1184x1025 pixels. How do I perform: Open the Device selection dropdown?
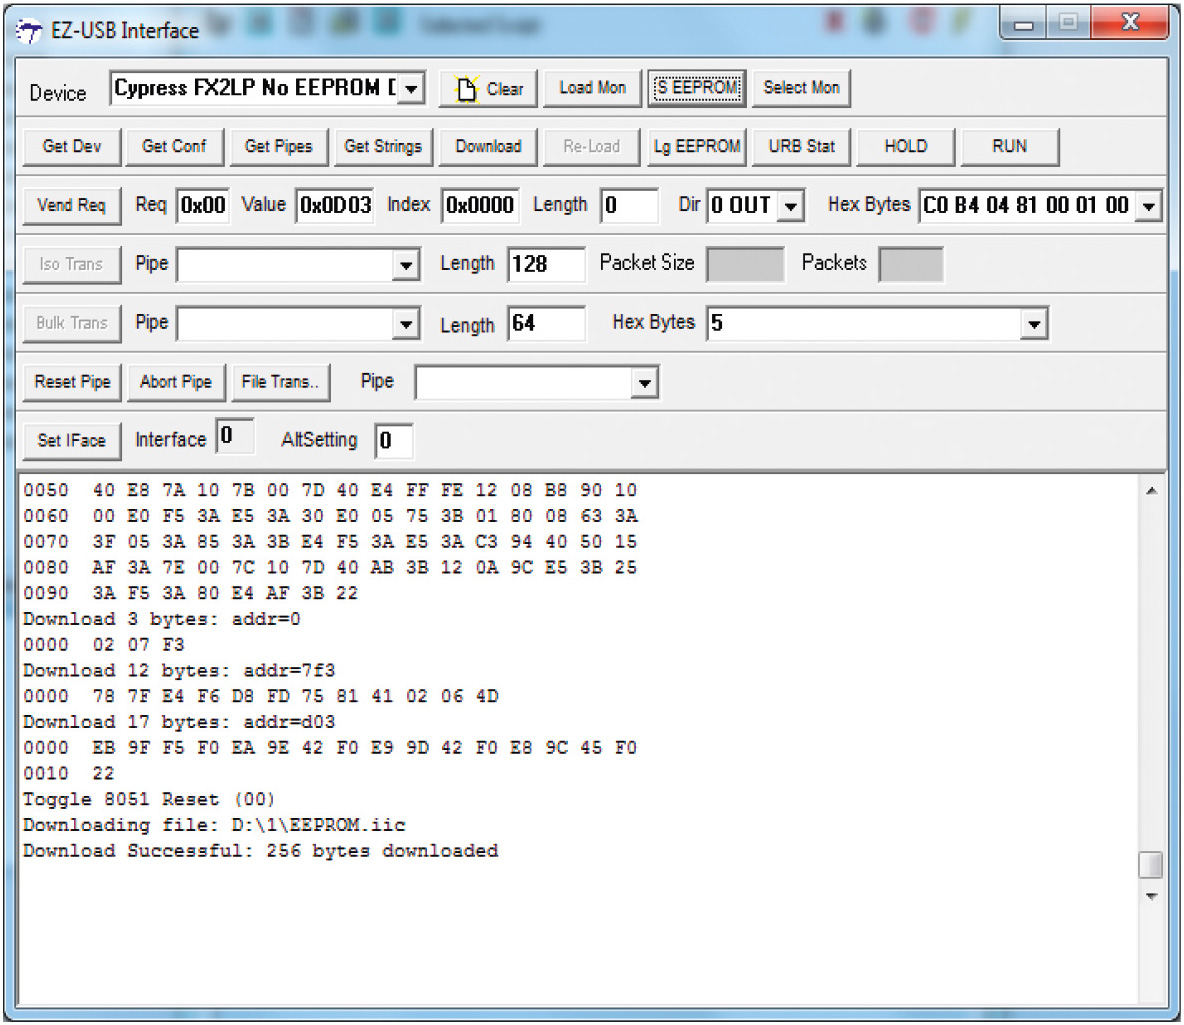pos(412,89)
